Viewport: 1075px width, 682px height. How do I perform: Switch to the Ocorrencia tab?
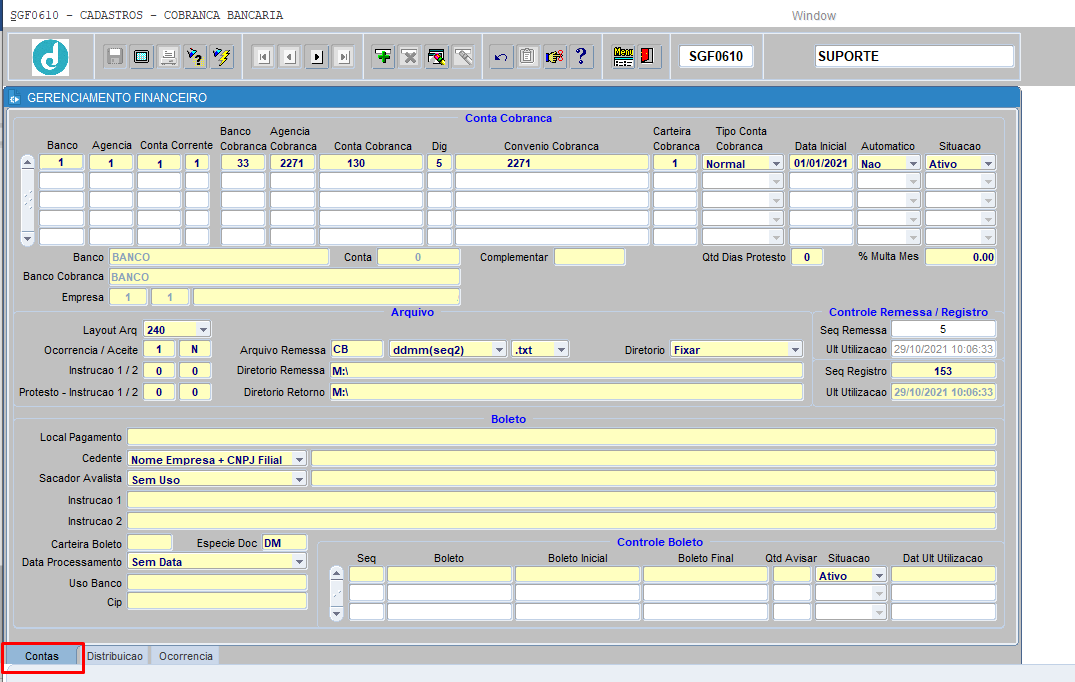[x=186, y=656]
